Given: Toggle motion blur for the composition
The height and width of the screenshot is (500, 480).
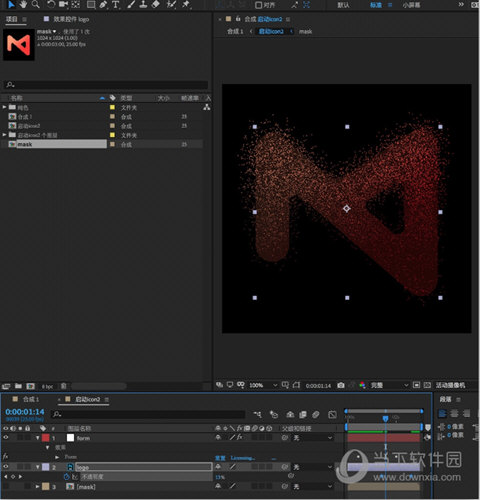Looking at the screenshot, I should (316, 414).
